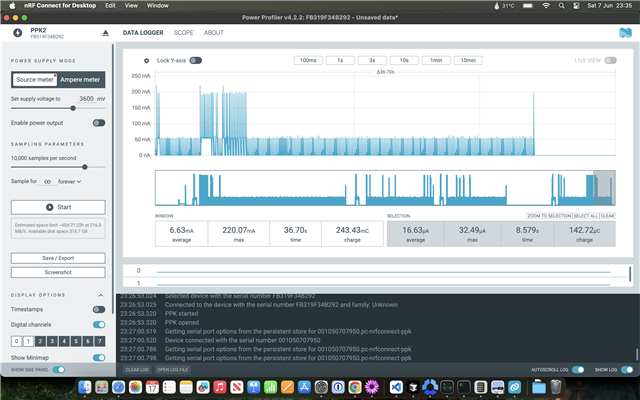The image size is (640, 400).
Task: Select Ampere meter mode
Action: tap(80, 80)
